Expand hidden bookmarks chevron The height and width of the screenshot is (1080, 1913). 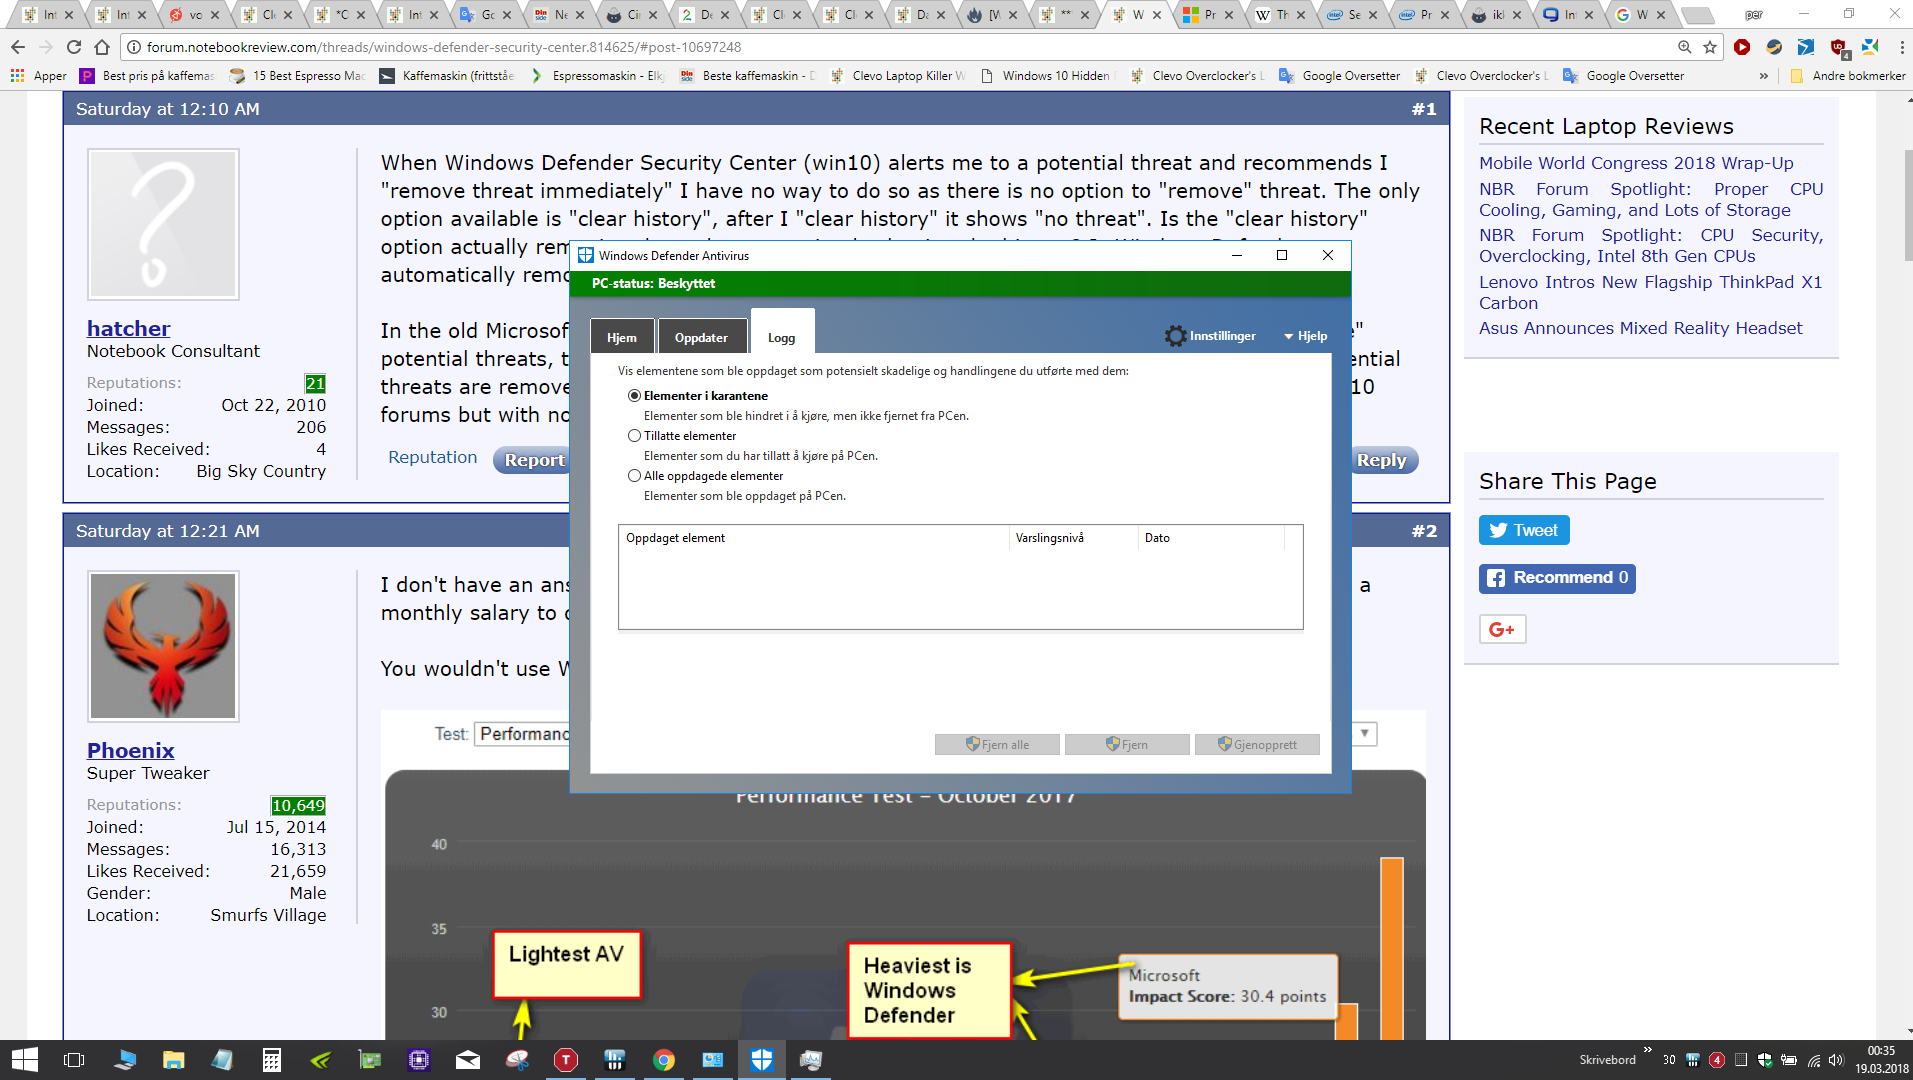click(1763, 76)
